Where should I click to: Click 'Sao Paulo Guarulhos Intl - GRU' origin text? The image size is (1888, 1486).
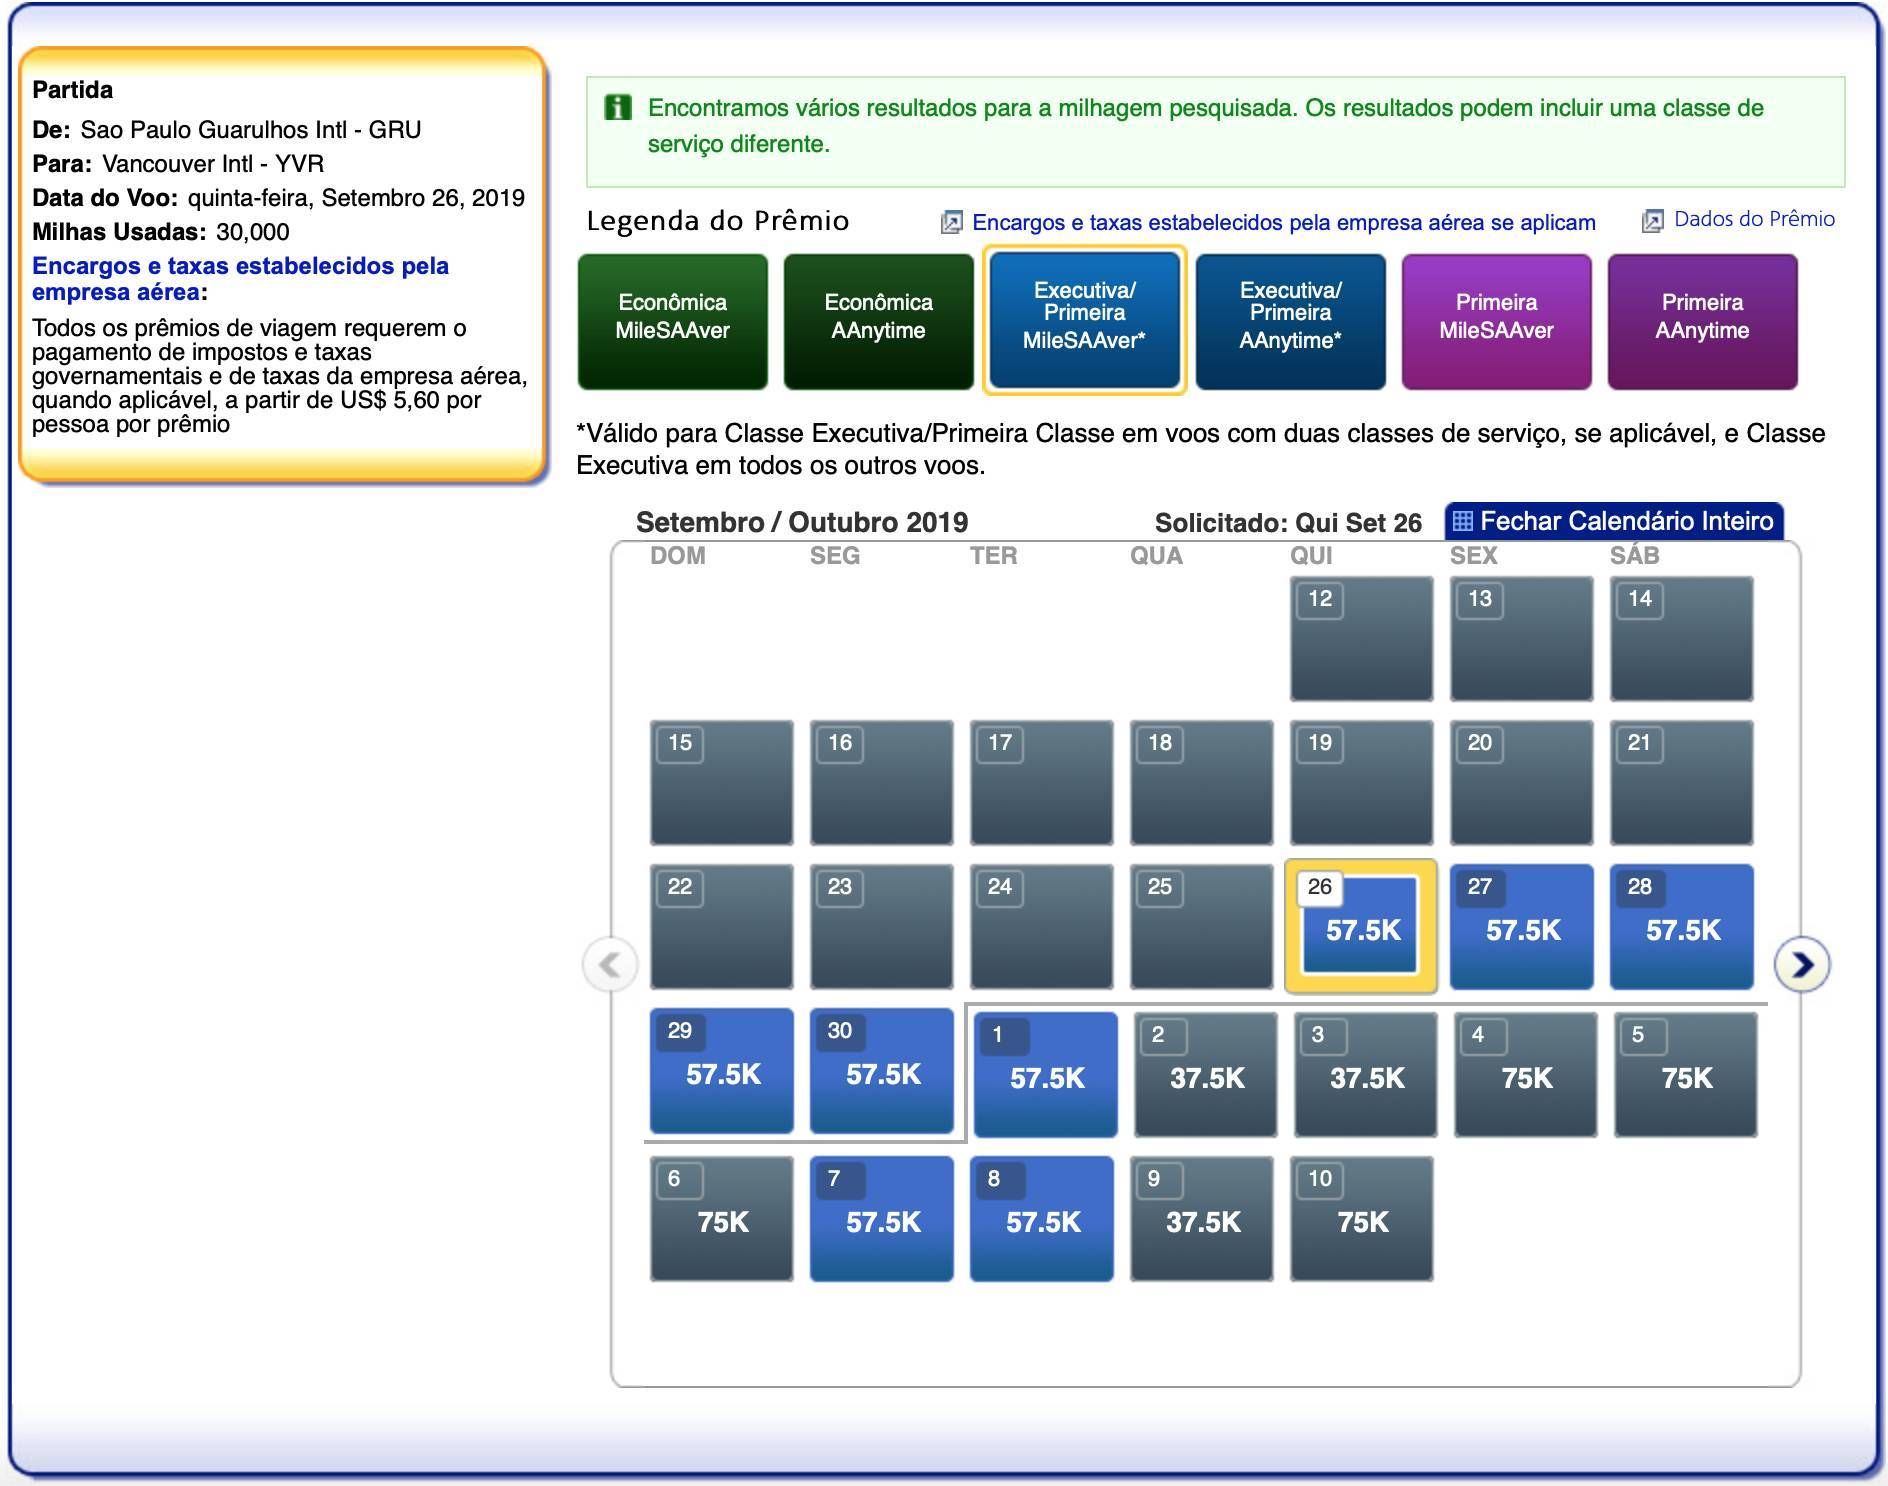click(x=251, y=130)
